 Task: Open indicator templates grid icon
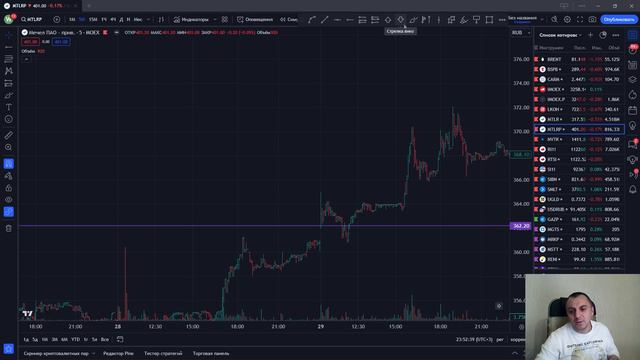(x=224, y=20)
